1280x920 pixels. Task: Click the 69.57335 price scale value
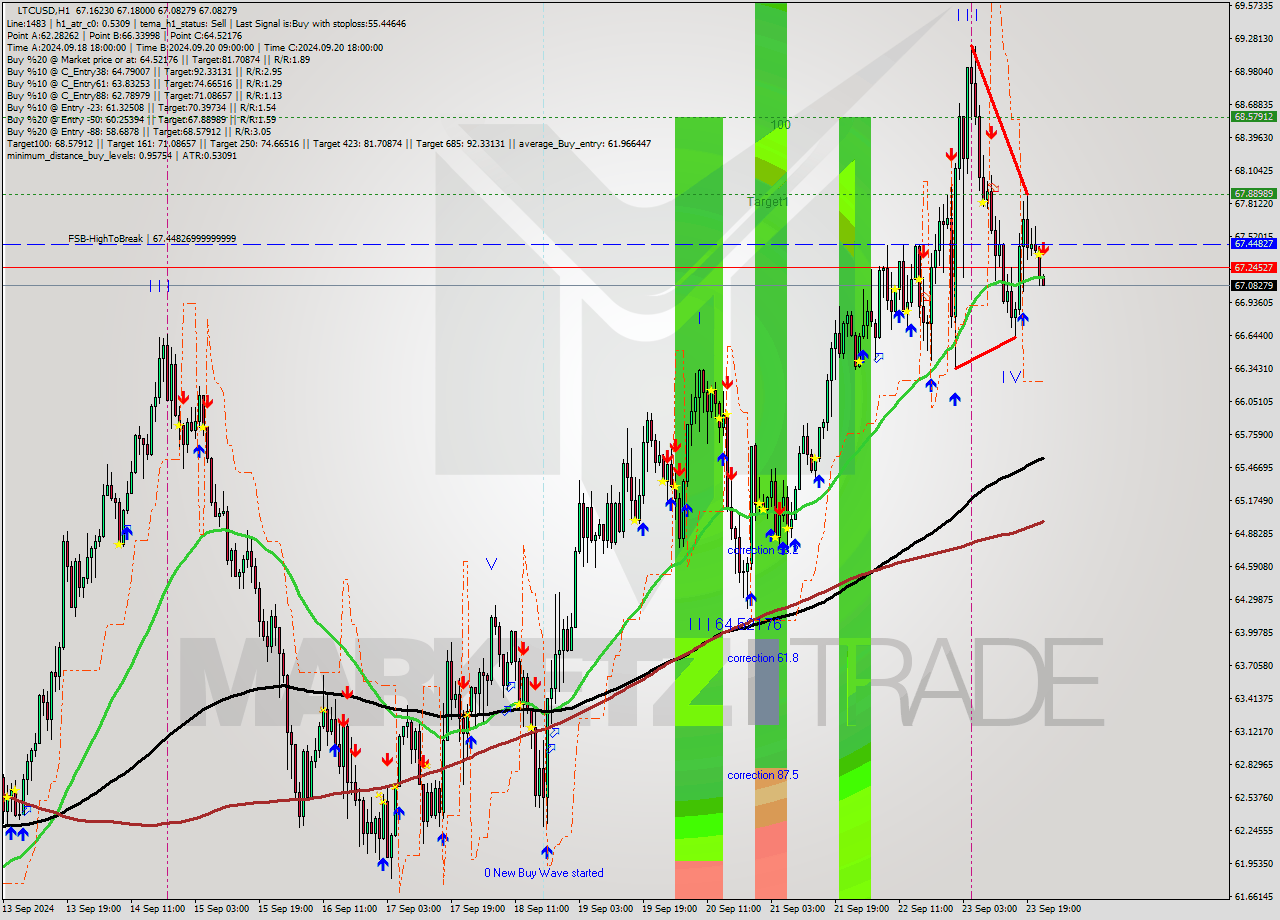(x=1253, y=6)
